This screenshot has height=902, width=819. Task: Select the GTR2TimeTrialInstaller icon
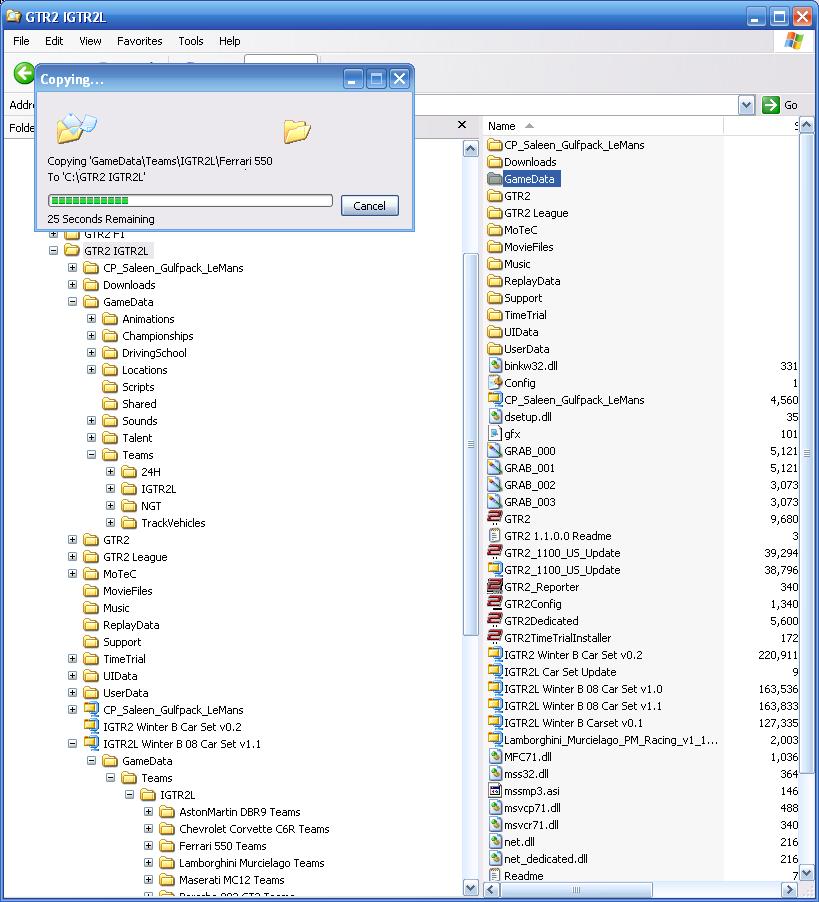[x=495, y=637]
